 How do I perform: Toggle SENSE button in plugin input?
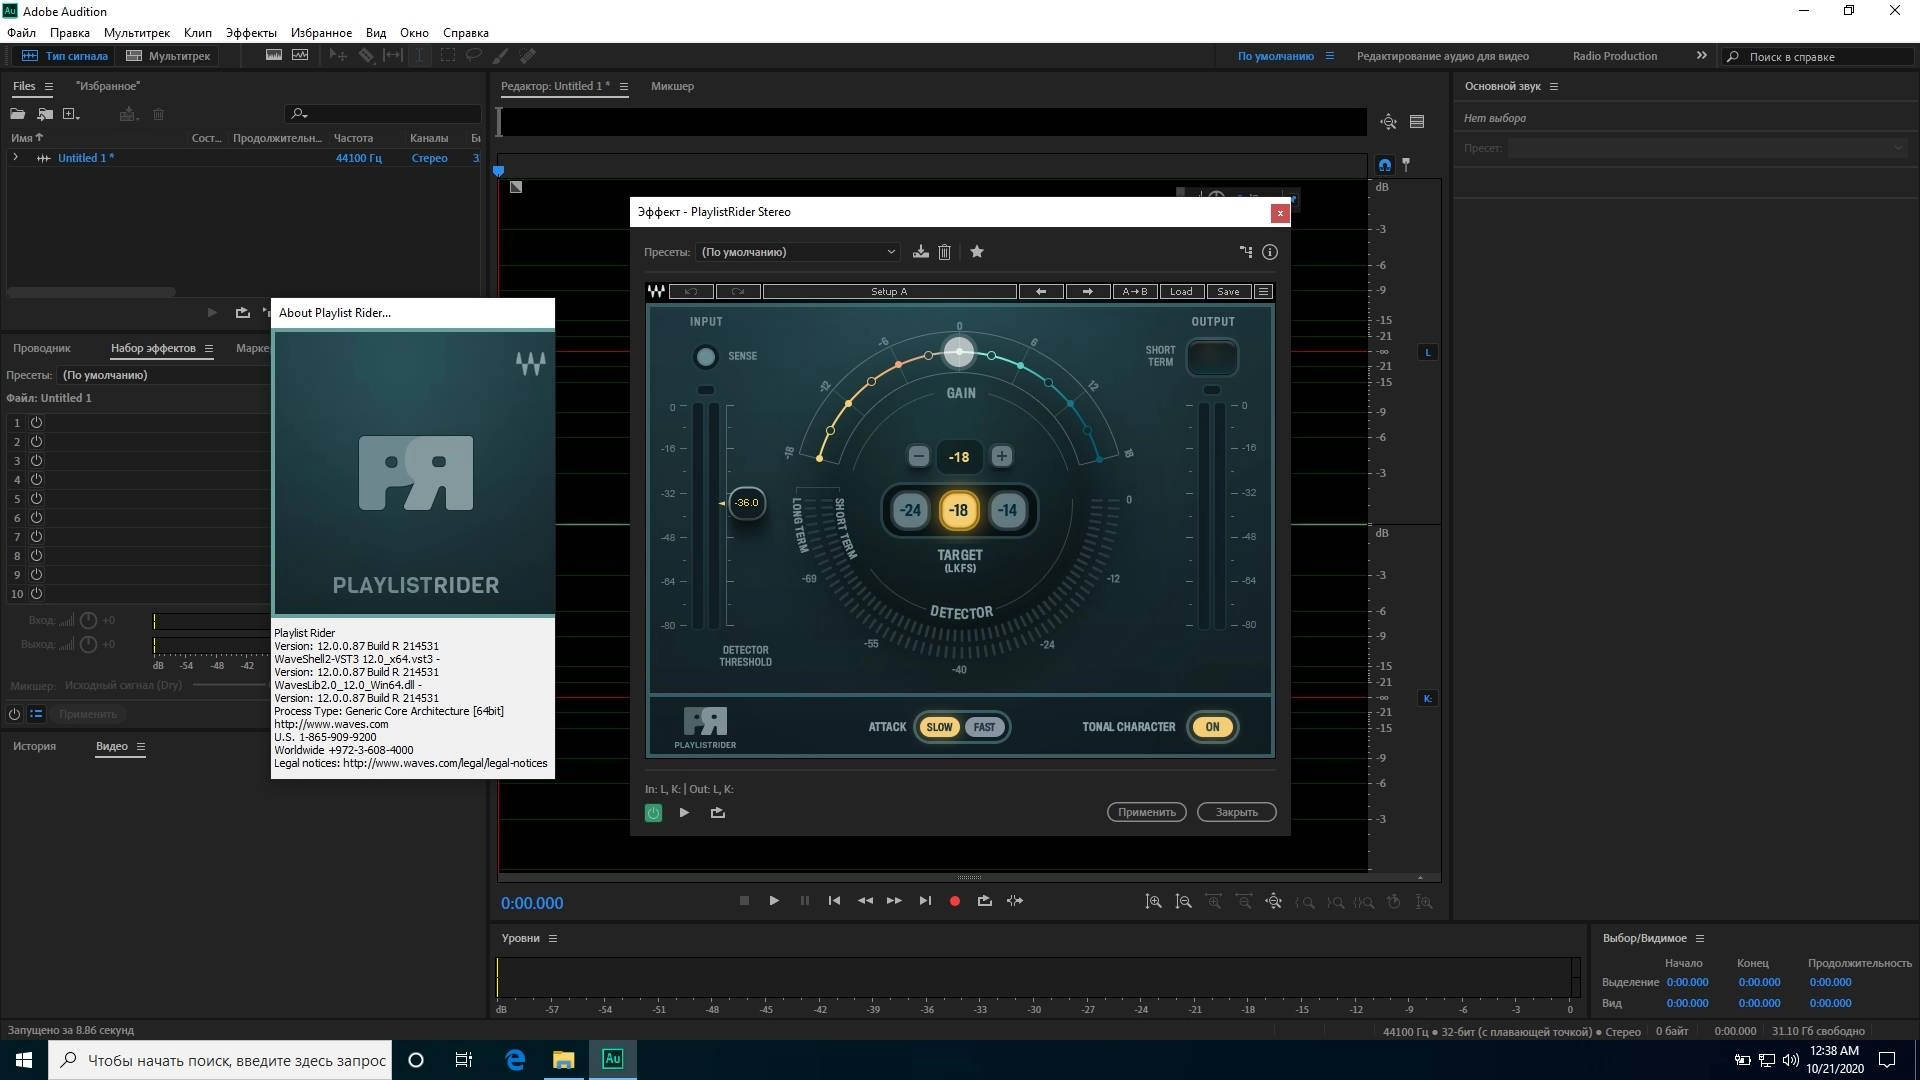(706, 357)
